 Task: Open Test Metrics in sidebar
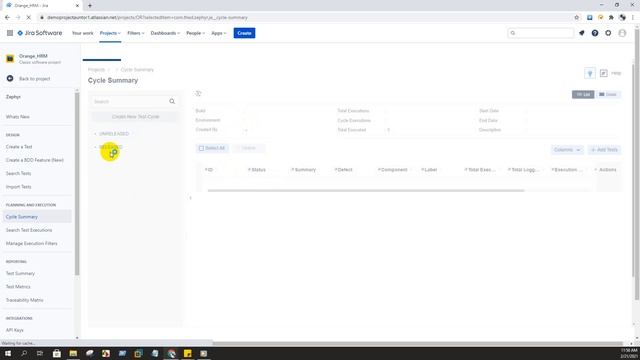pyautogui.click(x=18, y=287)
